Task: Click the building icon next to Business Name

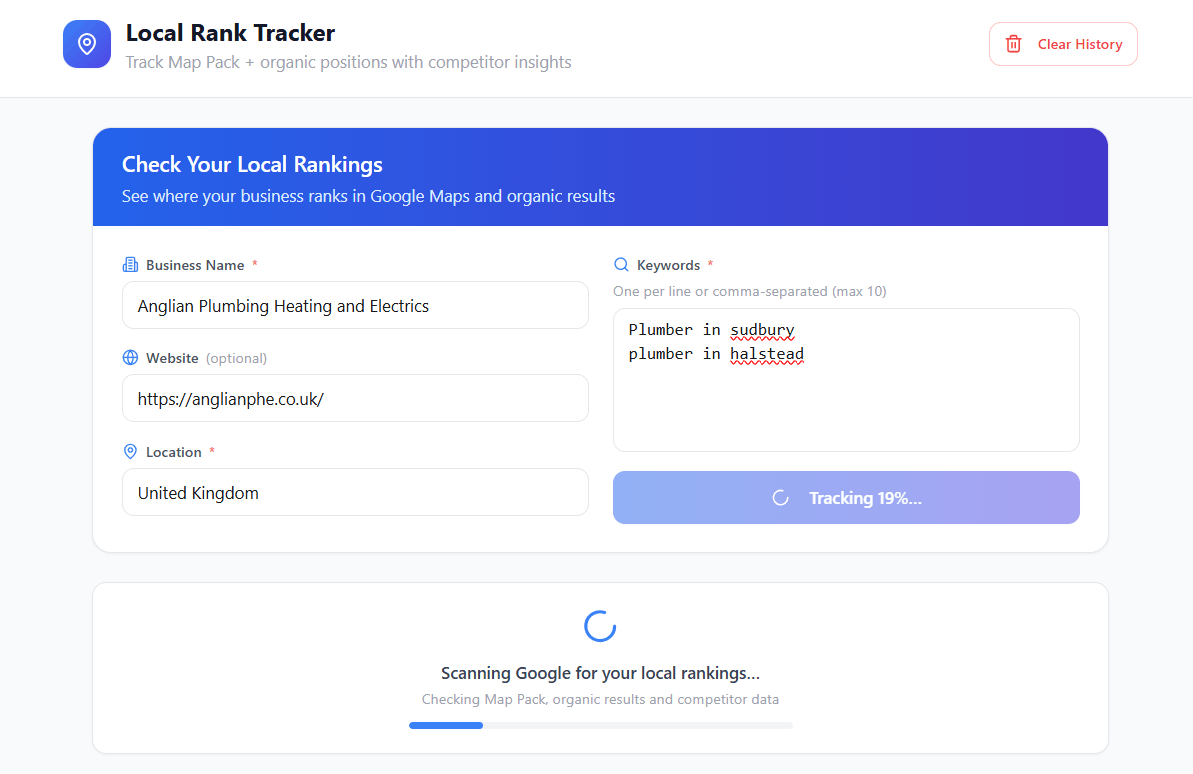Action: (130, 264)
